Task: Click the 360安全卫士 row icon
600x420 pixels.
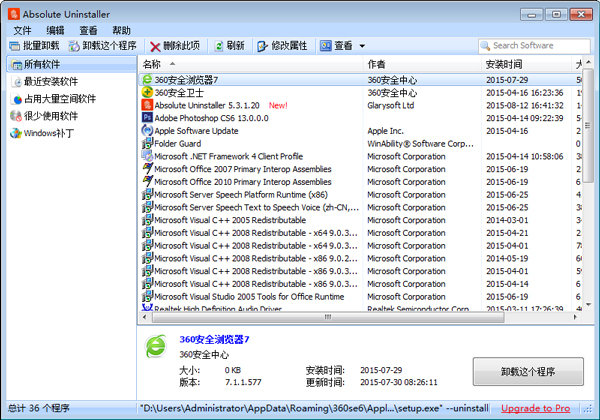Action: coord(147,92)
